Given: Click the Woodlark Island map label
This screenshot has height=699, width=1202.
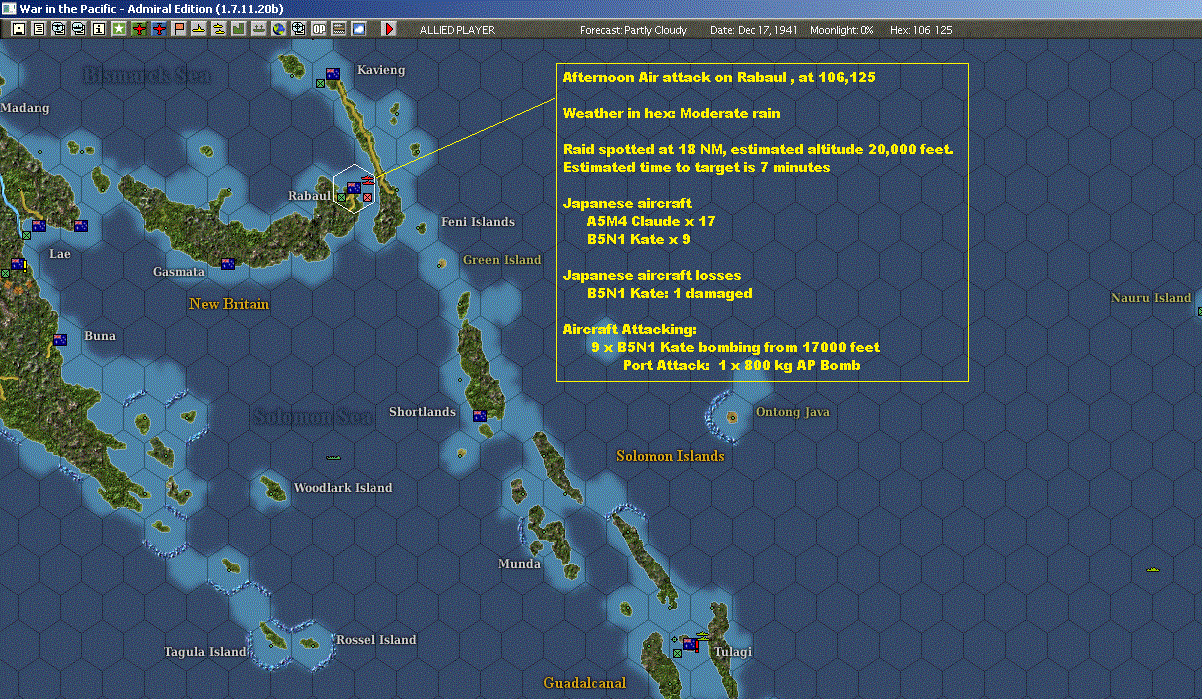Looking at the screenshot, I should (x=343, y=488).
